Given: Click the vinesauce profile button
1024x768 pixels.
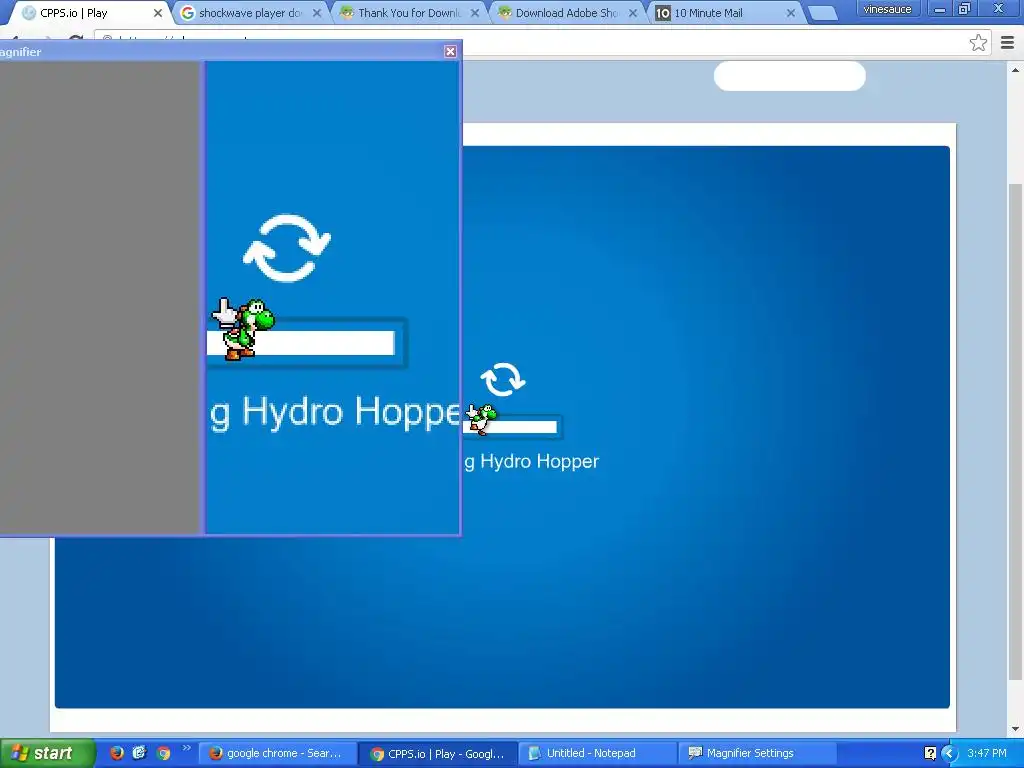Looking at the screenshot, I should pos(887,8).
